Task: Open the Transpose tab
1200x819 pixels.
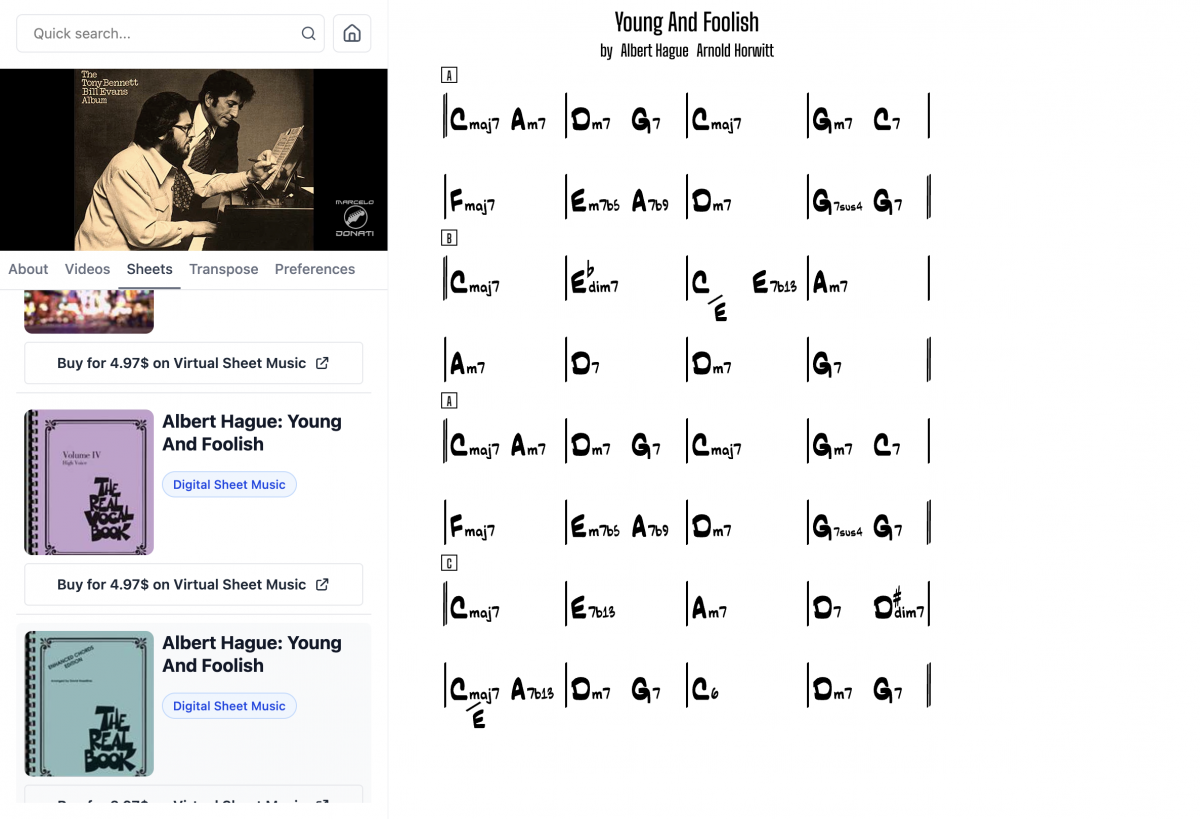Action: tap(223, 269)
